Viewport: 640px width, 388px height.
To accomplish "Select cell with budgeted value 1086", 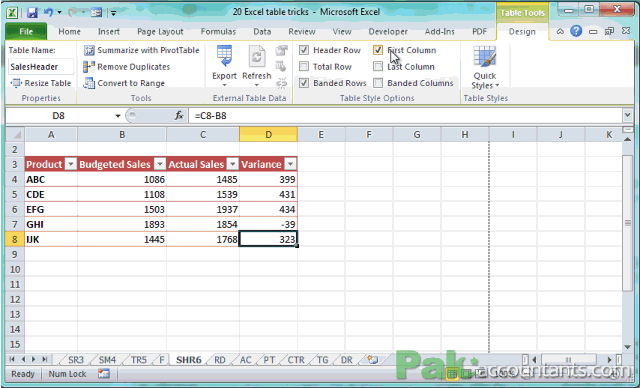I will tap(122, 179).
